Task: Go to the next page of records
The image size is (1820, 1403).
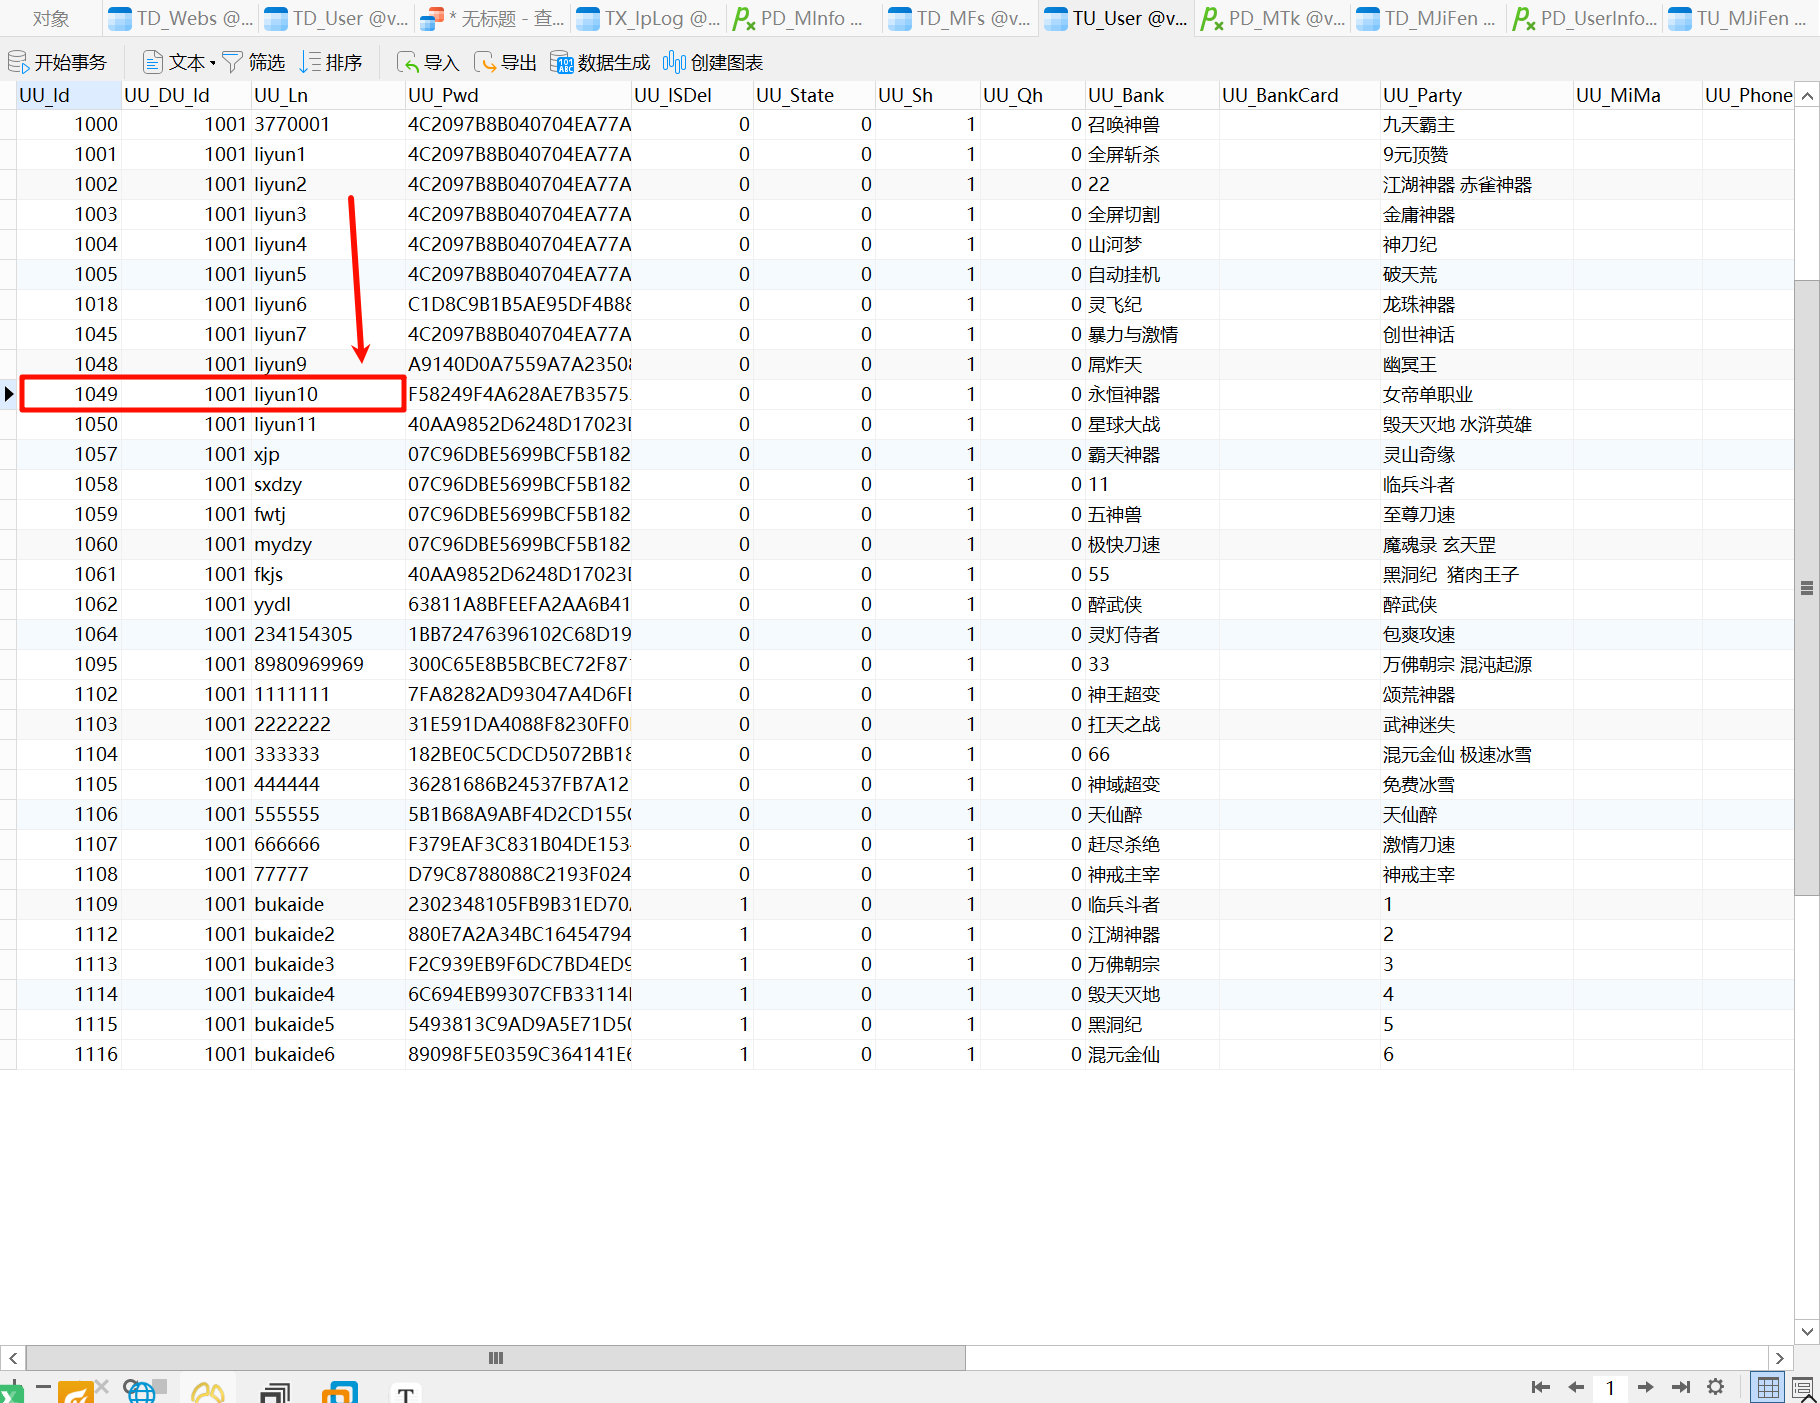Action: point(1645,1387)
